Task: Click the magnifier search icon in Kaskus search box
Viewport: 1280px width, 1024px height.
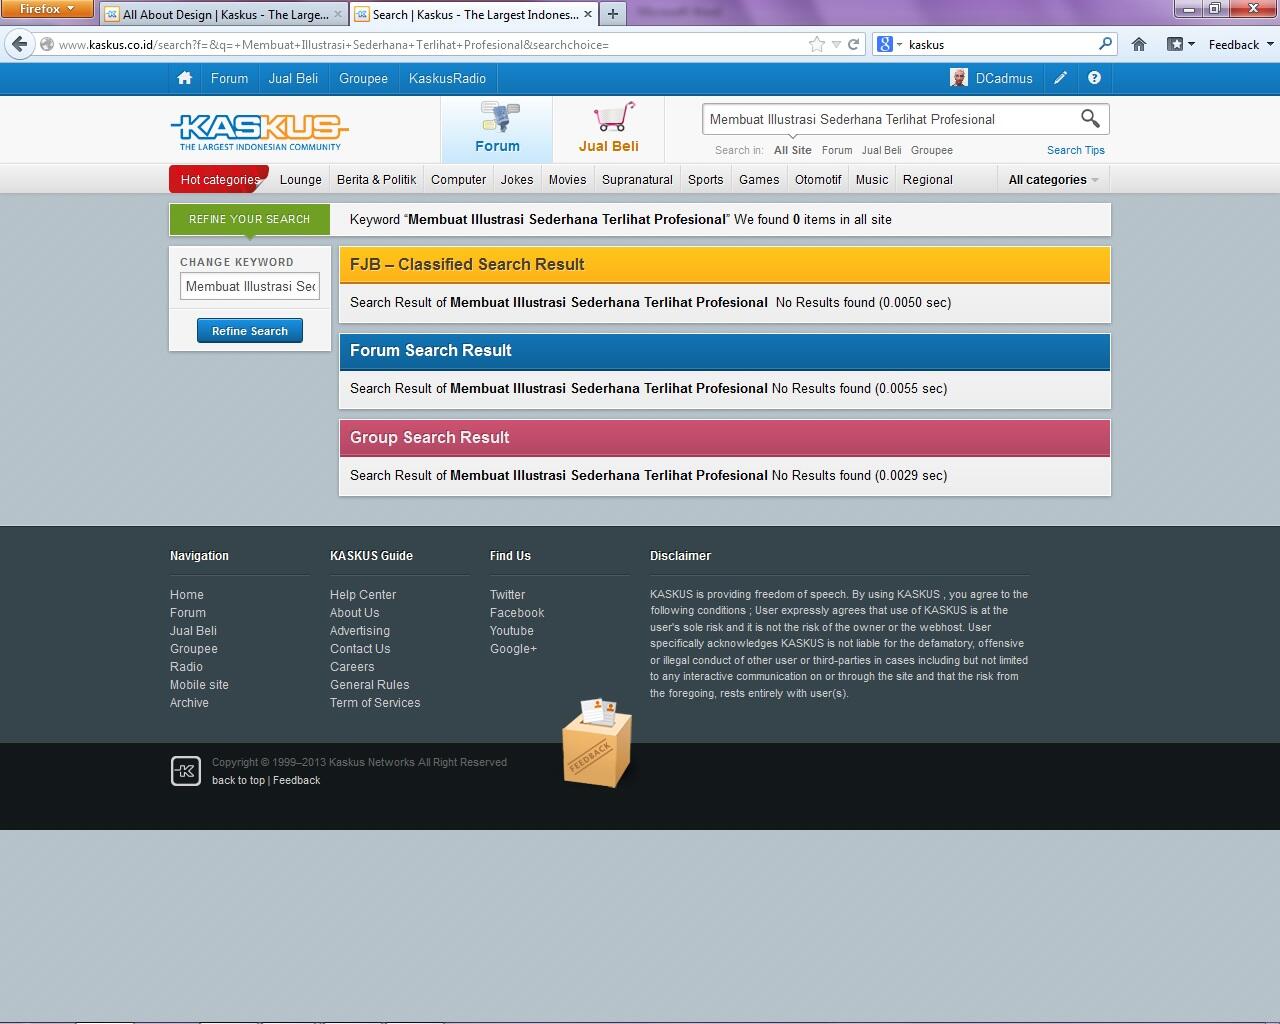Action: click(x=1090, y=119)
